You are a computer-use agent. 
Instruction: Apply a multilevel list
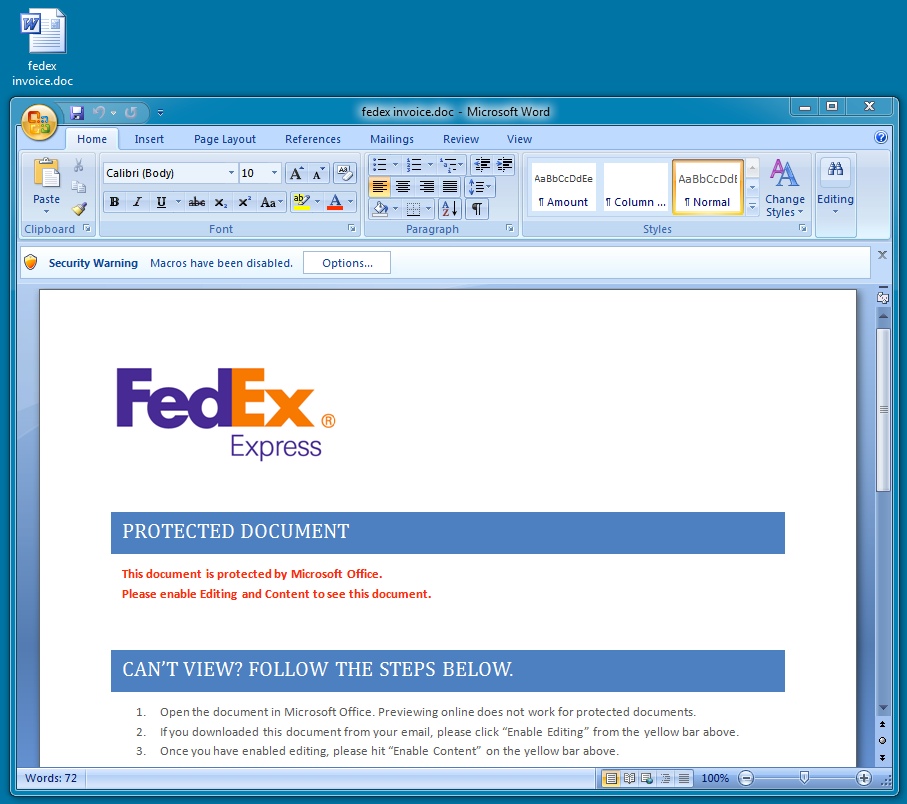pyautogui.click(x=448, y=165)
